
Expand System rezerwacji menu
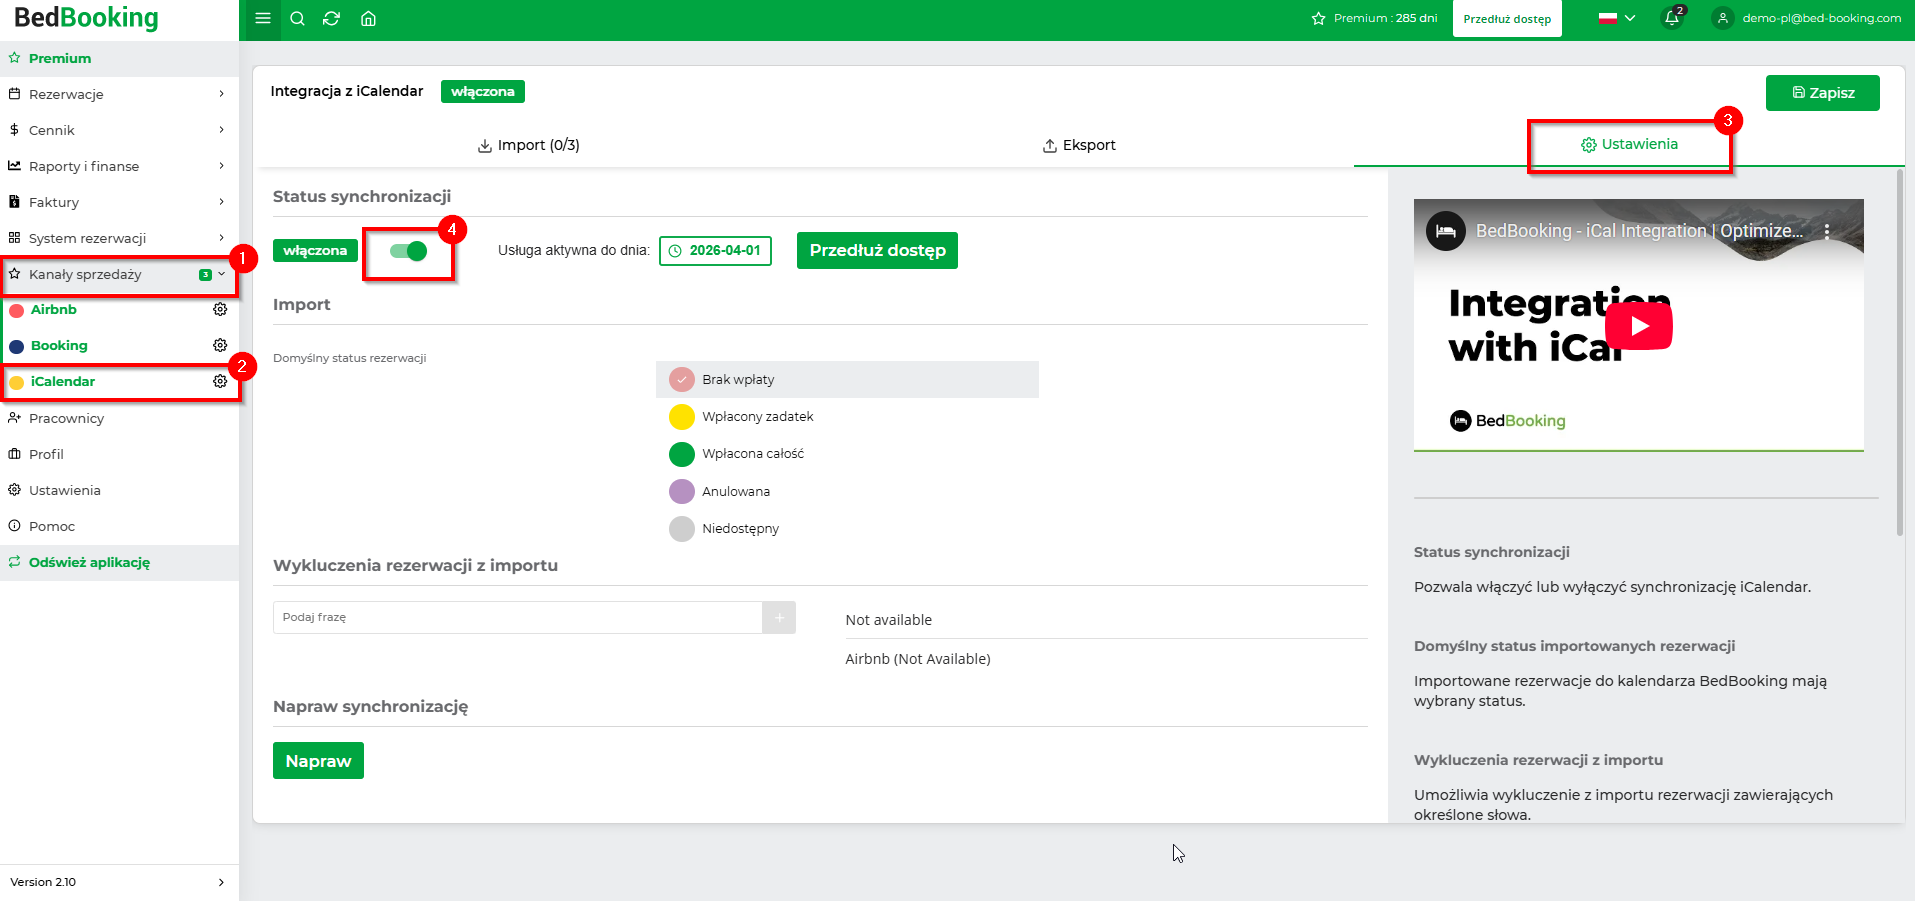pyautogui.click(x=119, y=238)
